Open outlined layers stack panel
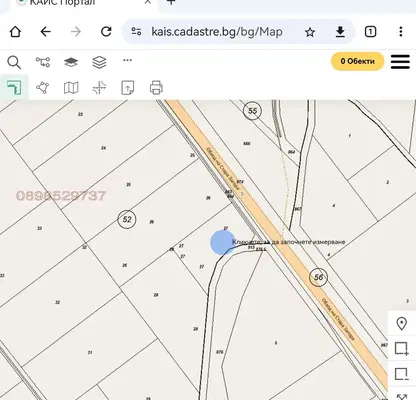 click(x=99, y=62)
